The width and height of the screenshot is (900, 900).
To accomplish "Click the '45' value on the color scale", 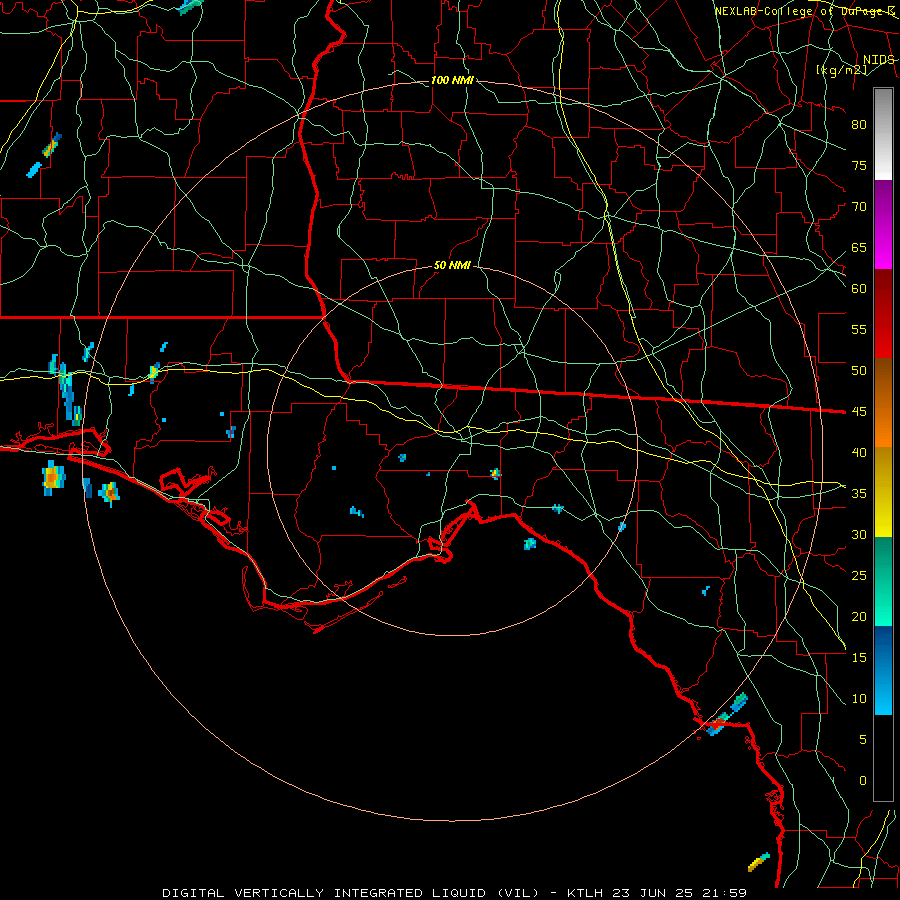I will point(859,412).
